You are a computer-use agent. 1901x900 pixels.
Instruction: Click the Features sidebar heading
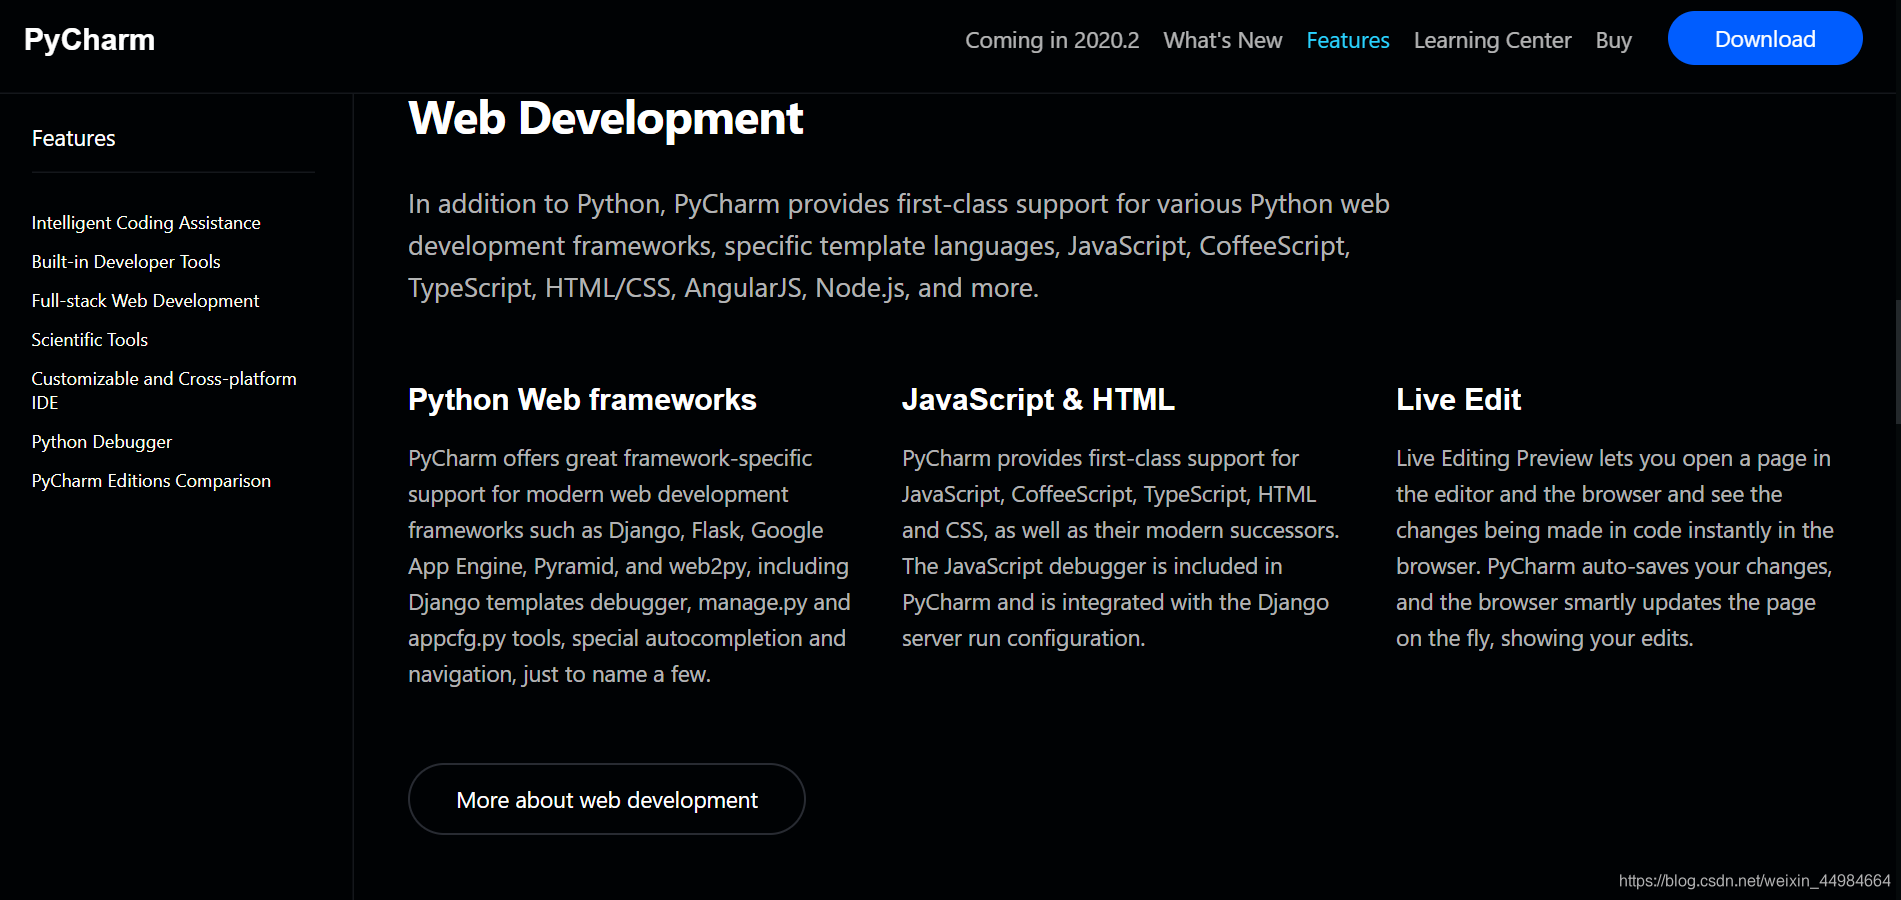[74, 139]
